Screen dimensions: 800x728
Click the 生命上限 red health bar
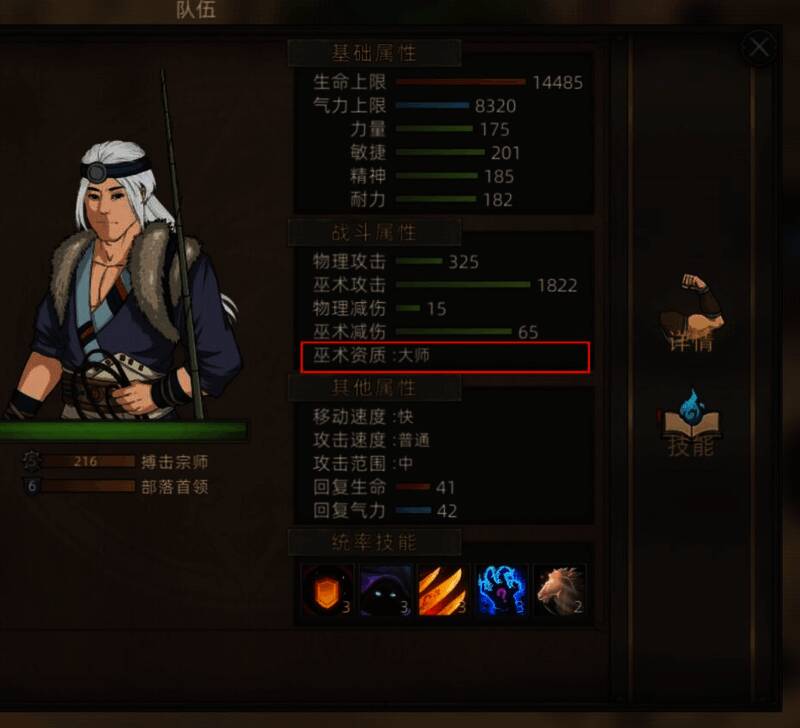coord(461,82)
